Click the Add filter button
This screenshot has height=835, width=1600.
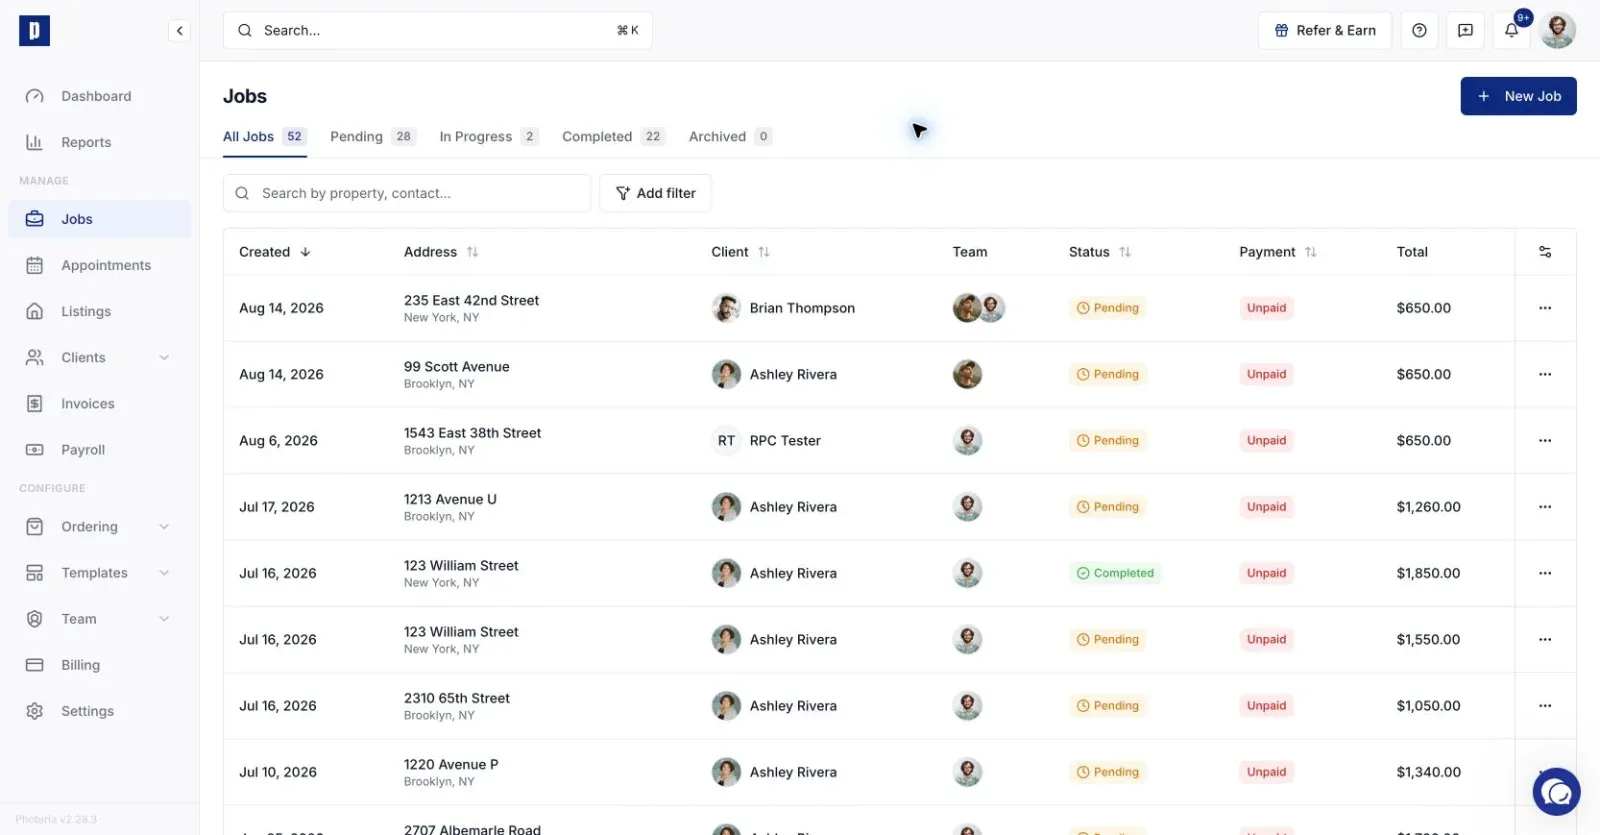(655, 193)
